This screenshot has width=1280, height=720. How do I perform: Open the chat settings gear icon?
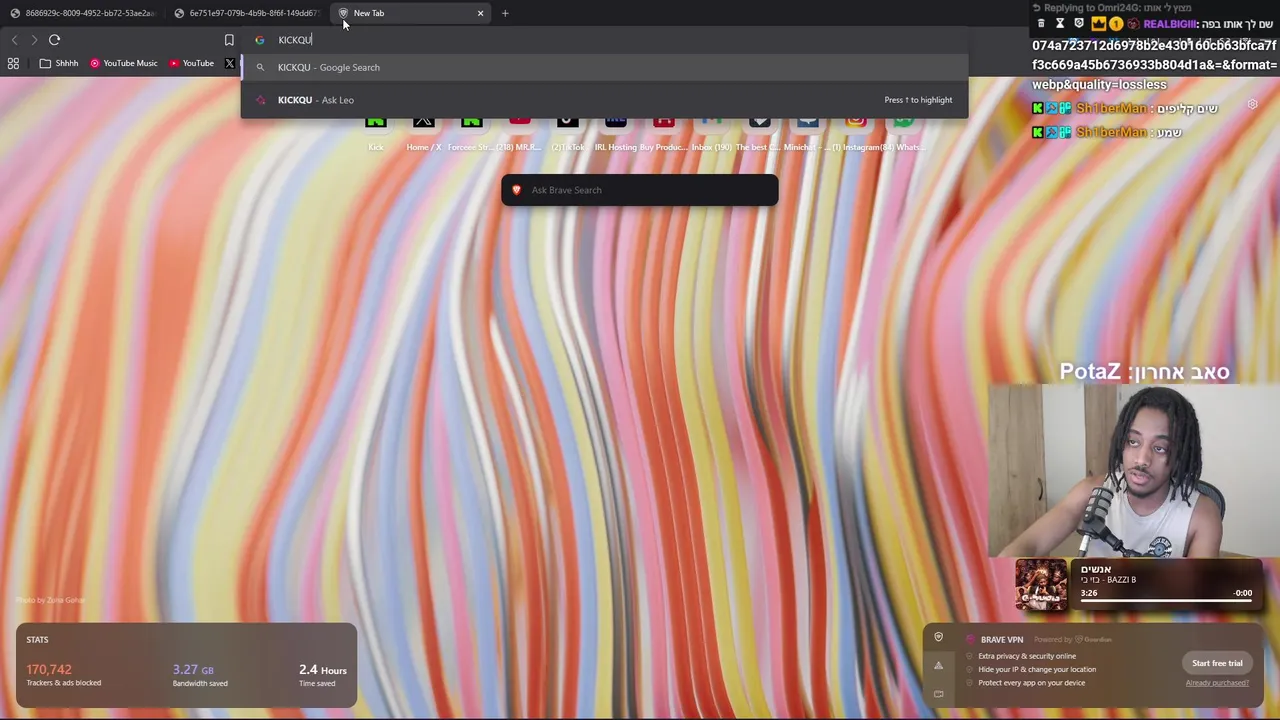click(x=1252, y=104)
